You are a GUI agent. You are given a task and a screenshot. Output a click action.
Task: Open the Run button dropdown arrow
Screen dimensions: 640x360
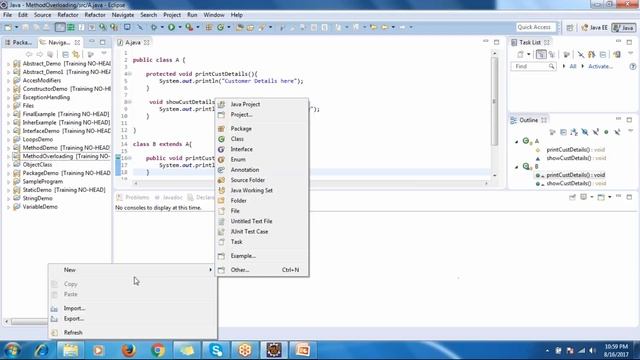(x=180, y=27)
